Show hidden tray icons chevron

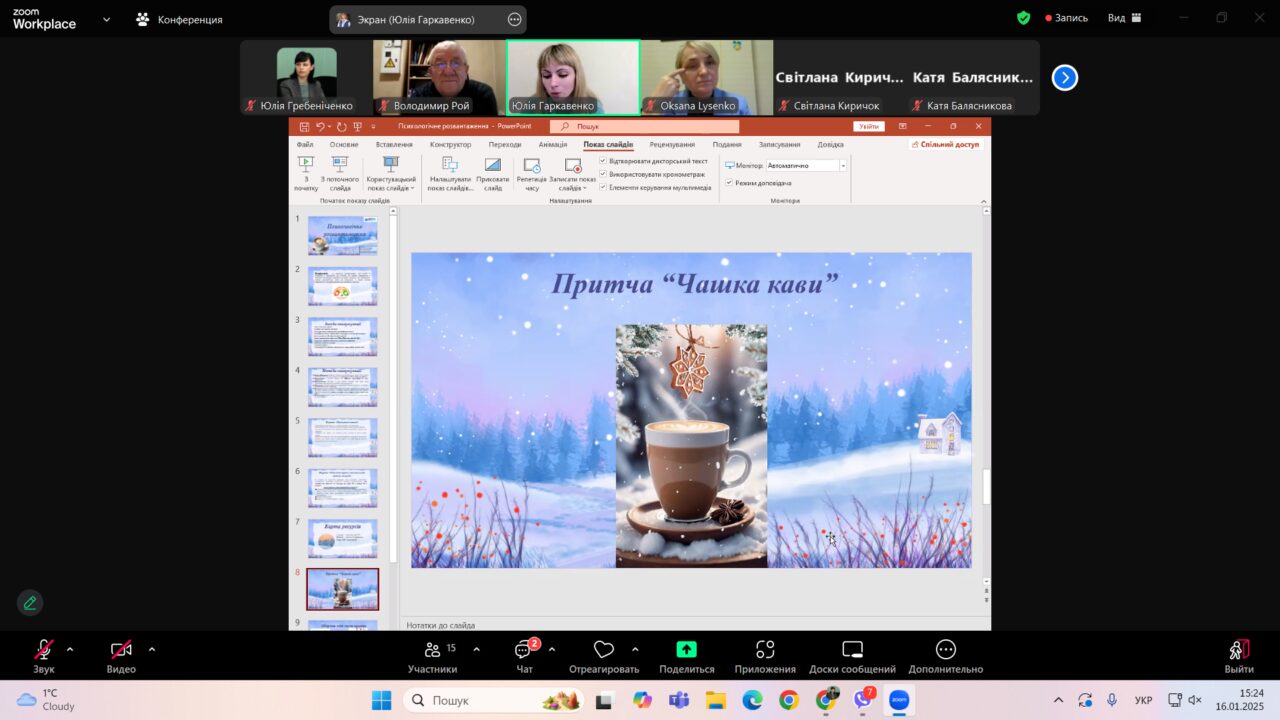(x=1059, y=700)
